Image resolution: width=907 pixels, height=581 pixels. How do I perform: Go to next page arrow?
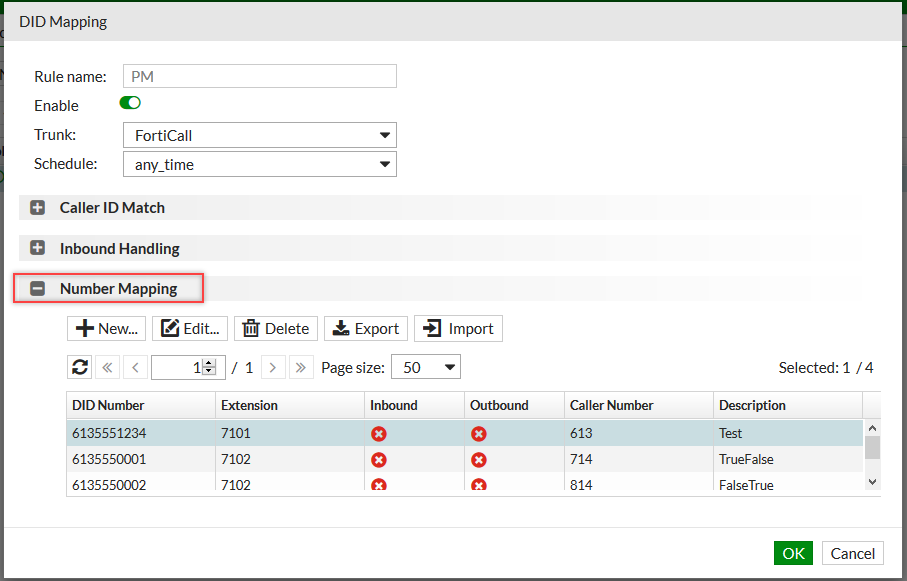coord(273,367)
